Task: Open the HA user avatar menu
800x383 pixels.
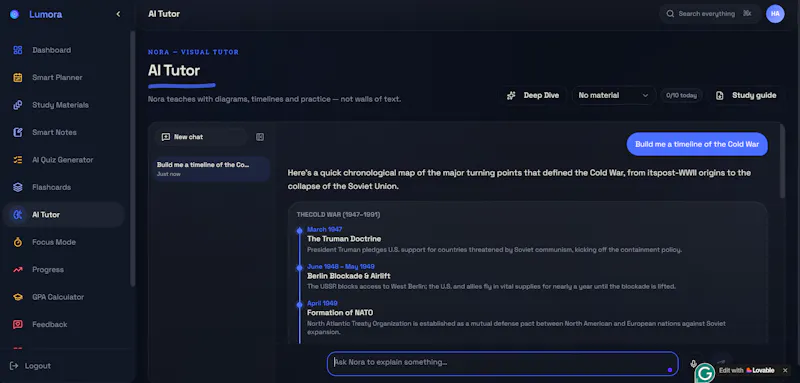Action: [775, 14]
